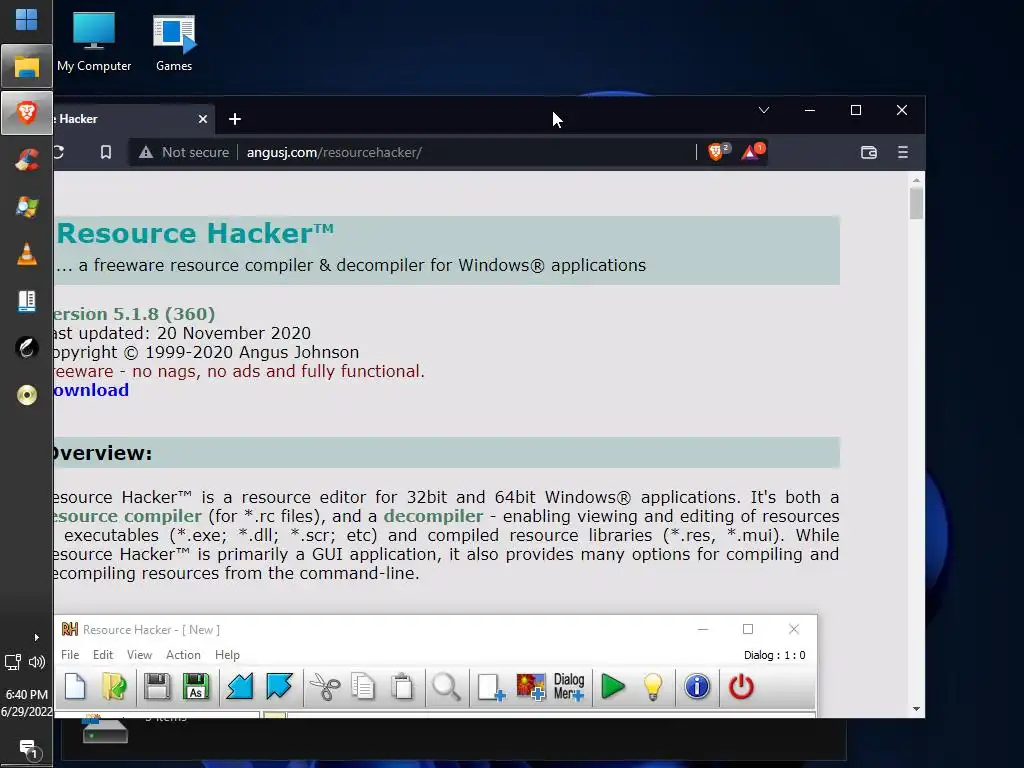Click the scrollbar down arrow
This screenshot has height=768, width=1024.
click(916, 709)
